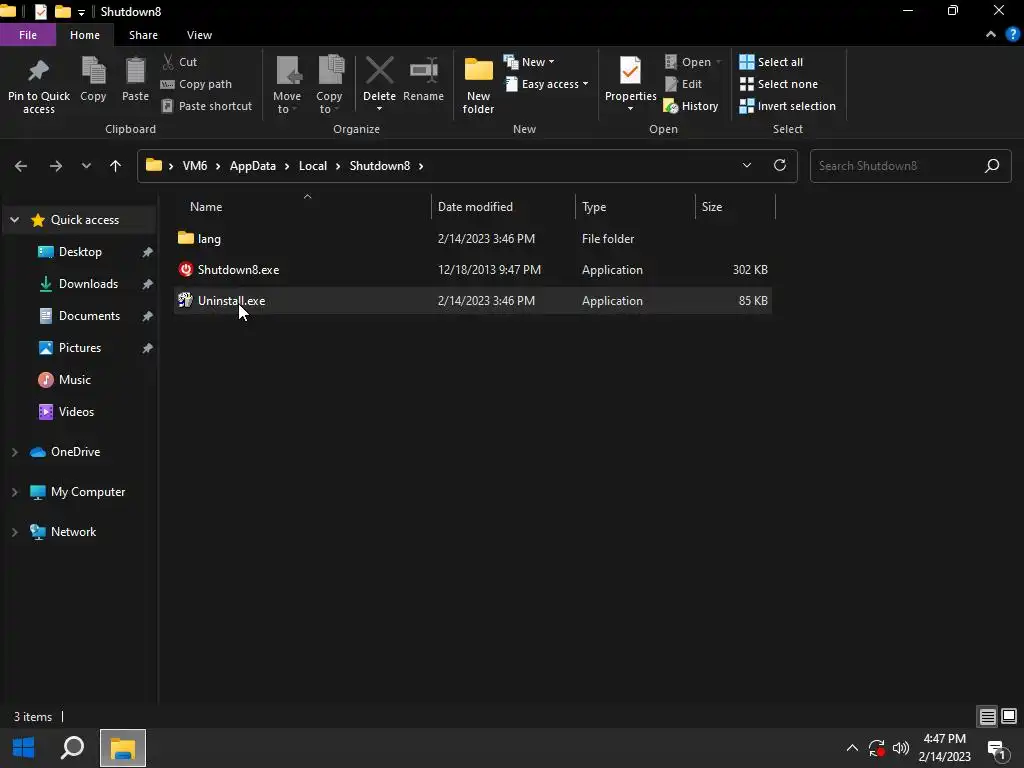Open the Help question mark icon
1024x768 pixels.
(x=1013, y=35)
